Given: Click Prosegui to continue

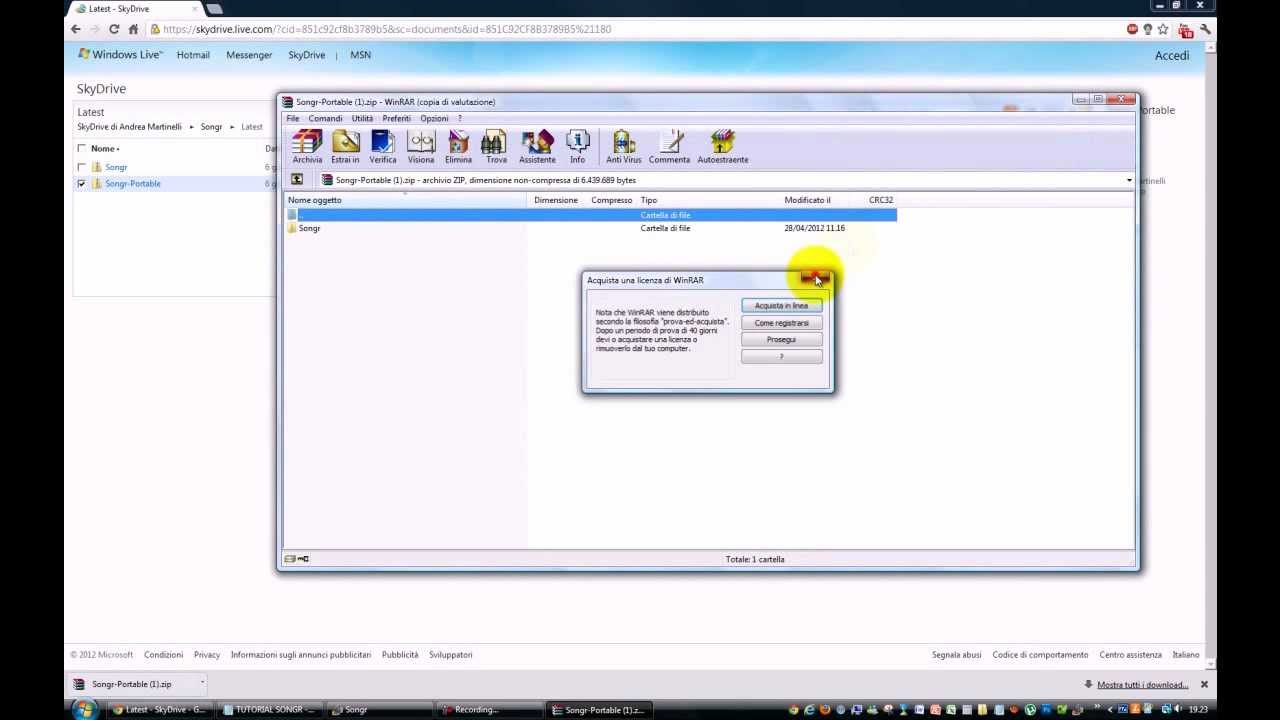Looking at the screenshot, I should click(782, 340).
